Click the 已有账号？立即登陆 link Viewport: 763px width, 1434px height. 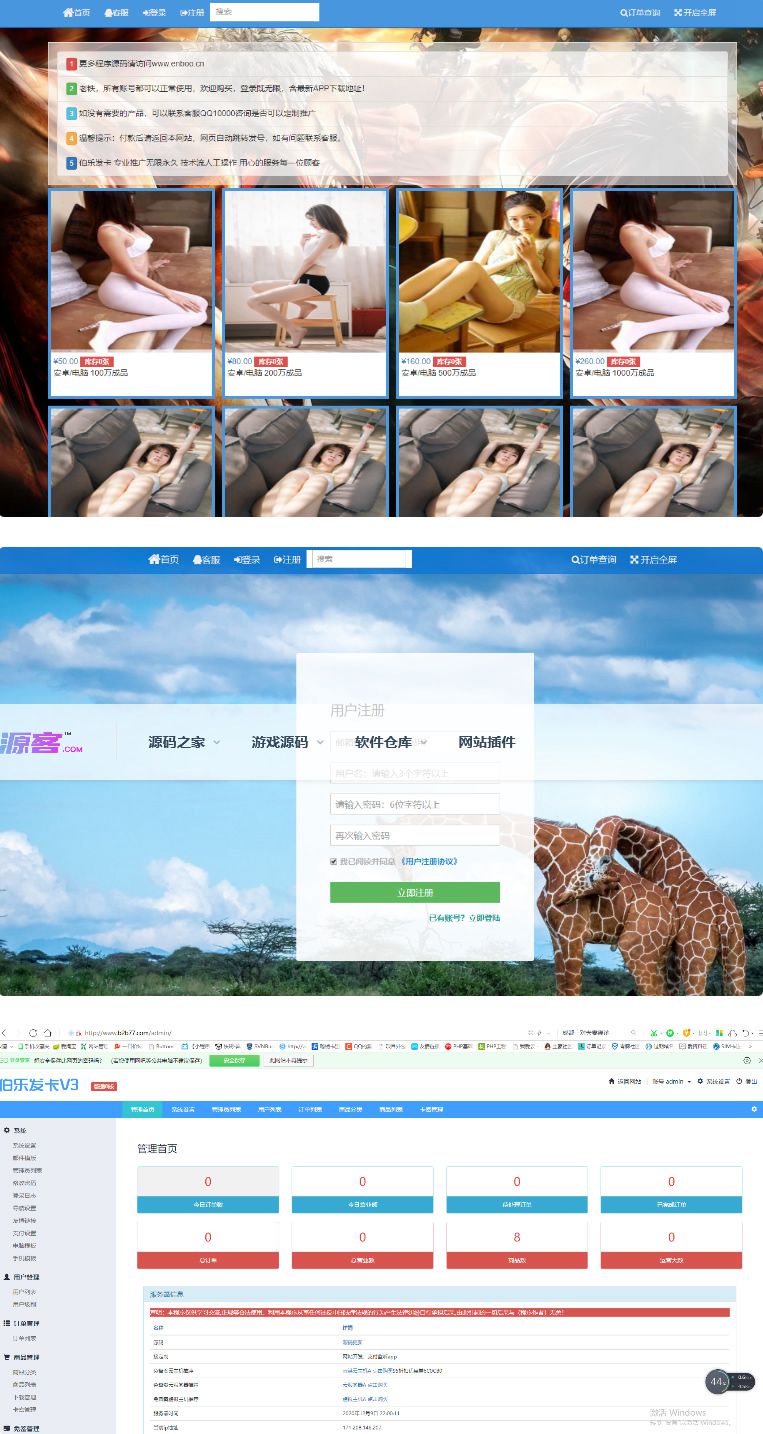464,918
